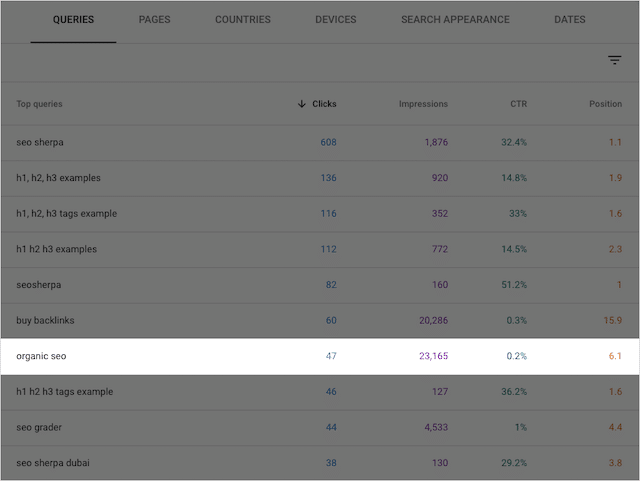Click the 4,533 impressions value
640x481 pixels.
436,428
